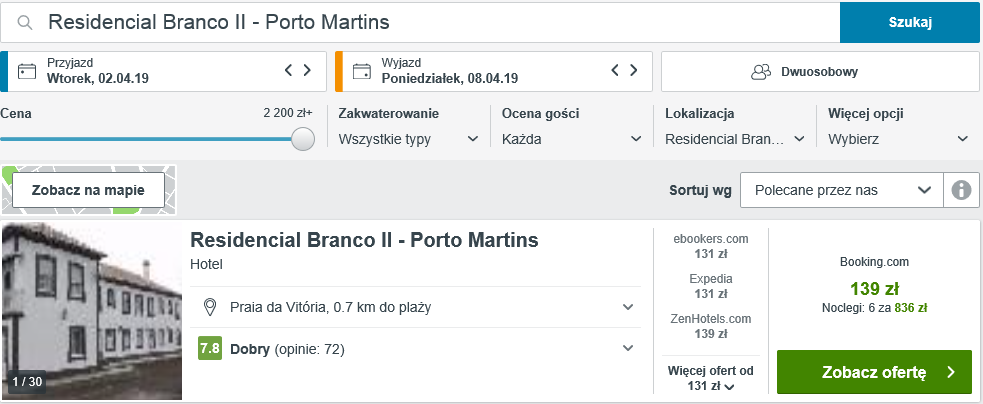983x404 pixels.
Task: Adjust the Cena price slider handle
Action: point(303,139)
